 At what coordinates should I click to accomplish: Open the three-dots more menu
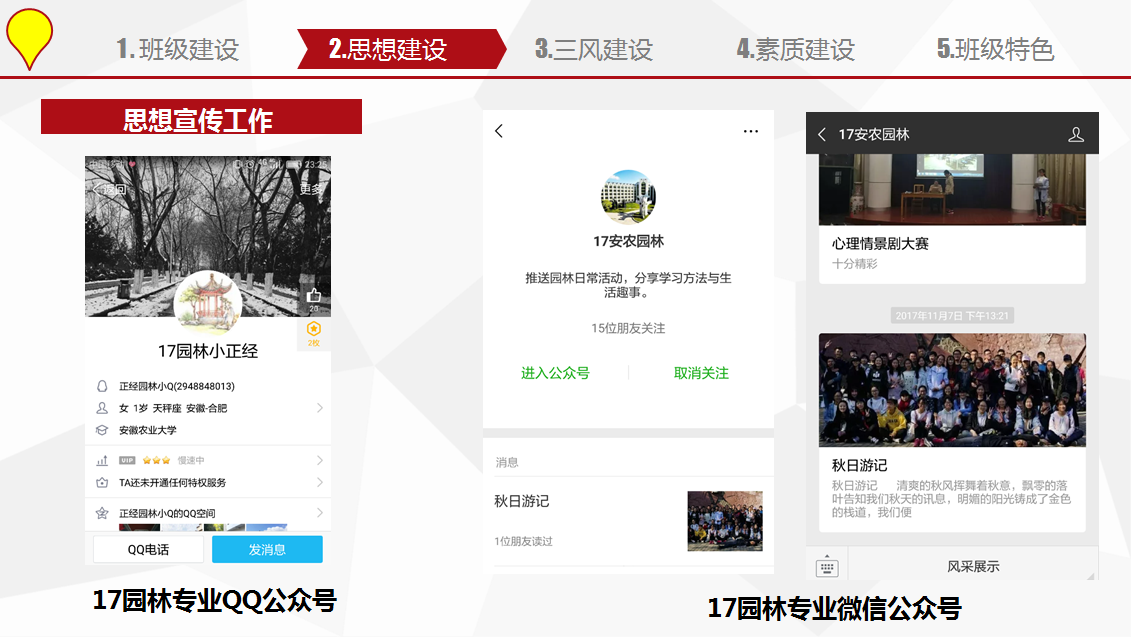pyautogui.click(x=751, y=131)
